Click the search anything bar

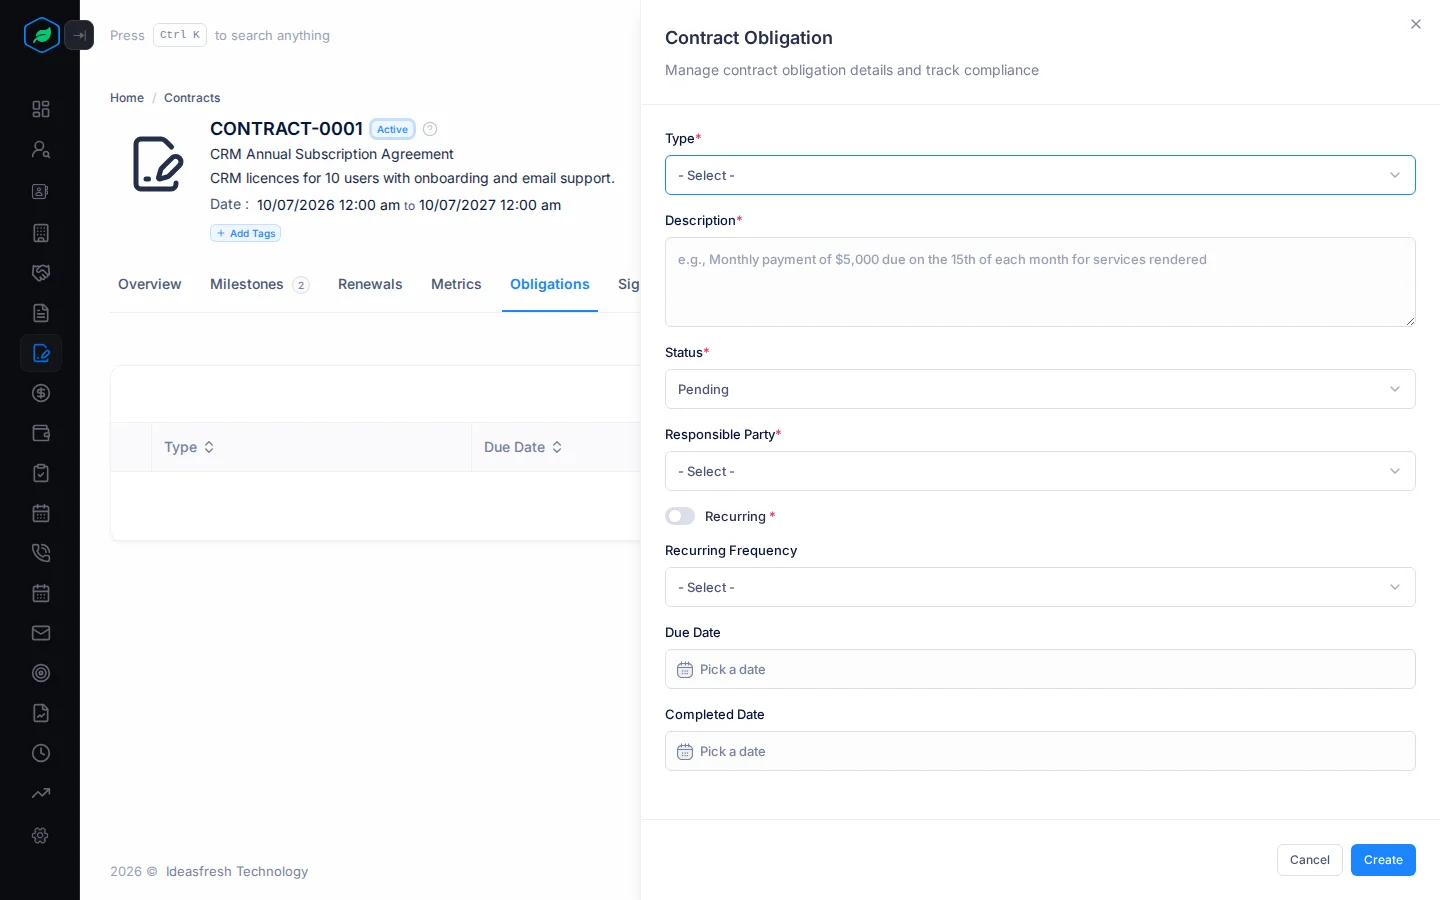click(220, 35)
